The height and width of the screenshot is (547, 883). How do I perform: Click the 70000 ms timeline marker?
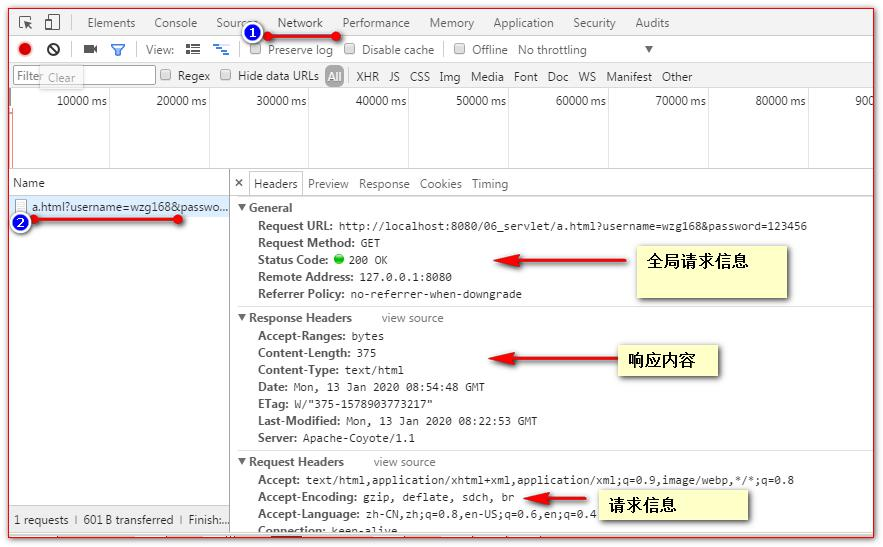tap(680, 100)
